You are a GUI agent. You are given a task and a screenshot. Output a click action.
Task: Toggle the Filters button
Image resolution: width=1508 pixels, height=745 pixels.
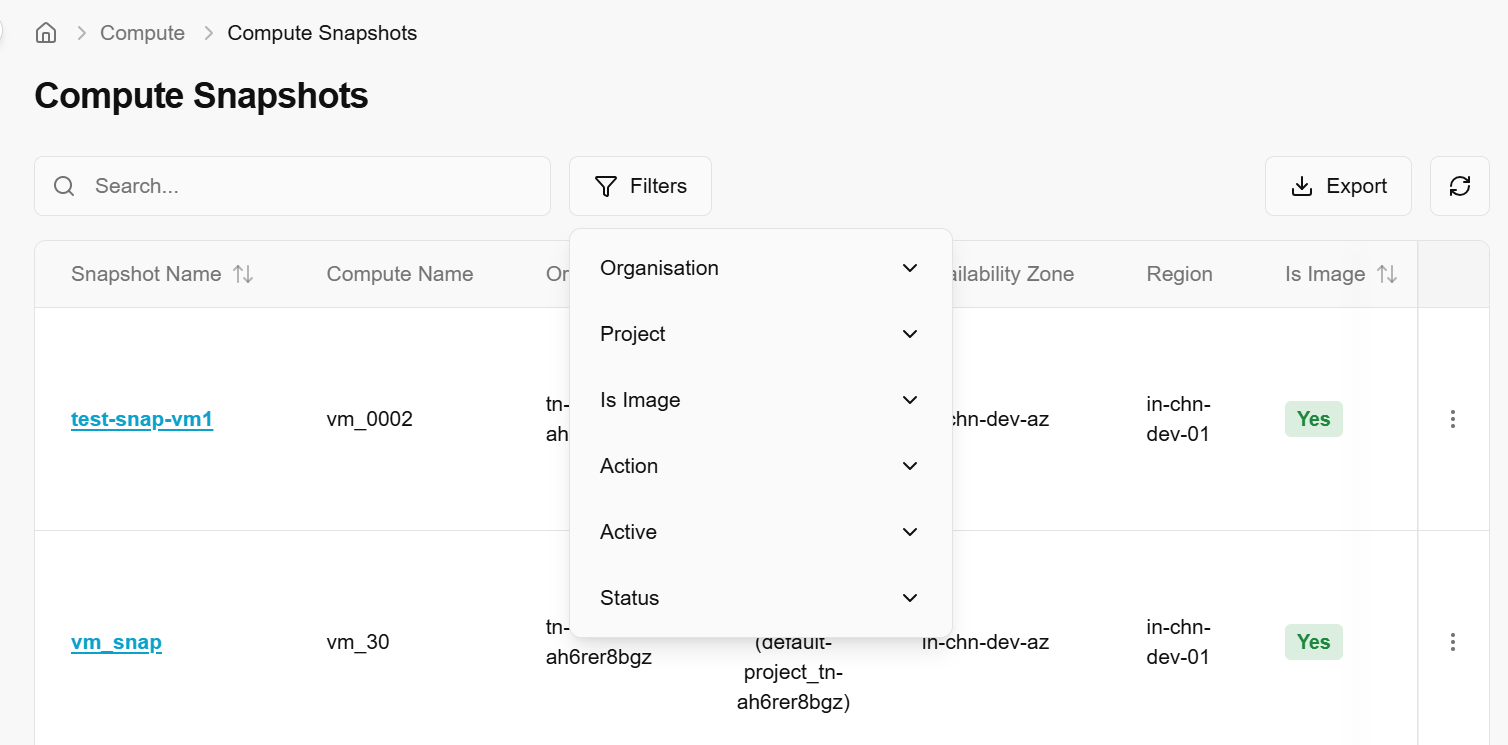coord(640,186)
